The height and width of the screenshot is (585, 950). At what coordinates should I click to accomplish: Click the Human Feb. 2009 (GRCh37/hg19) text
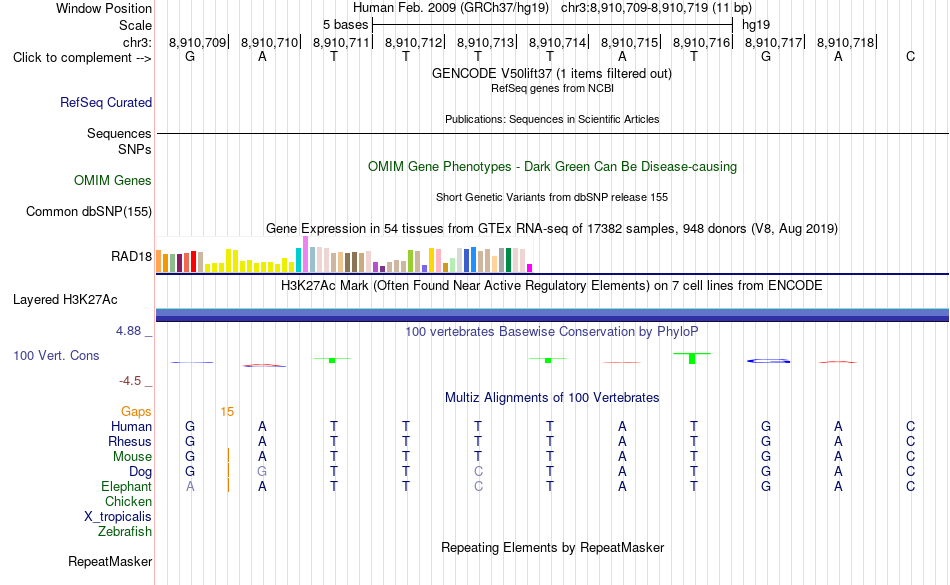(x=451, y=8)
